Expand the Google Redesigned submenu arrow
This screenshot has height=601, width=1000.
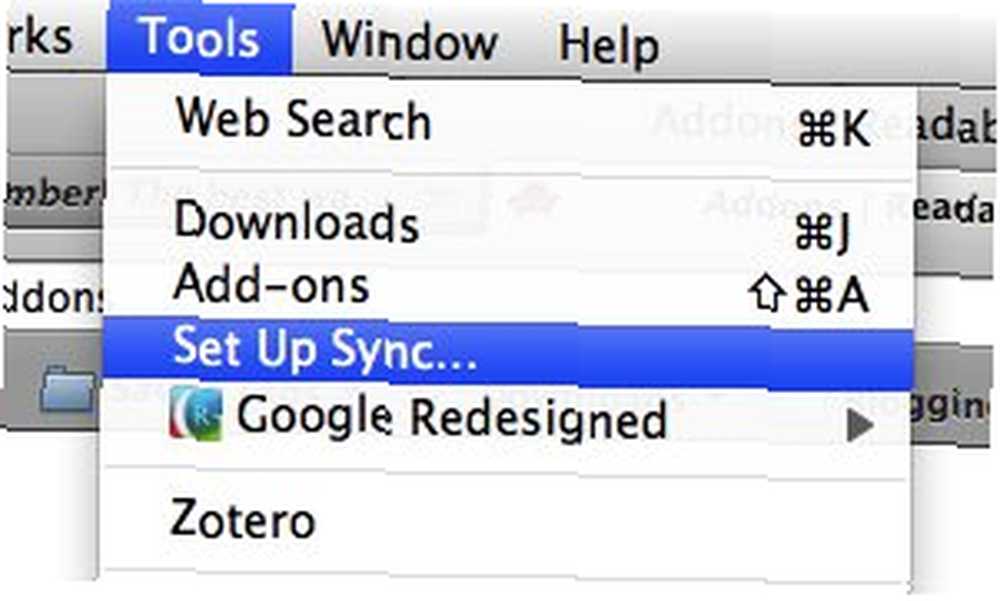[x=860, y=425]
